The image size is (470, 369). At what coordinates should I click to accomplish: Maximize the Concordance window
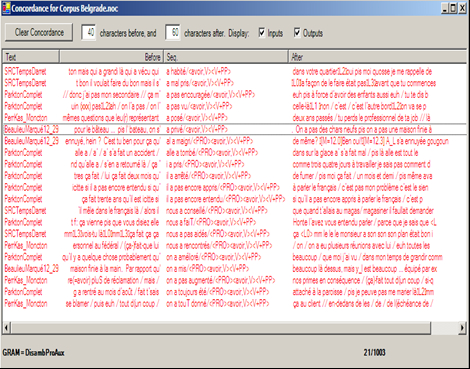(453, 8)
